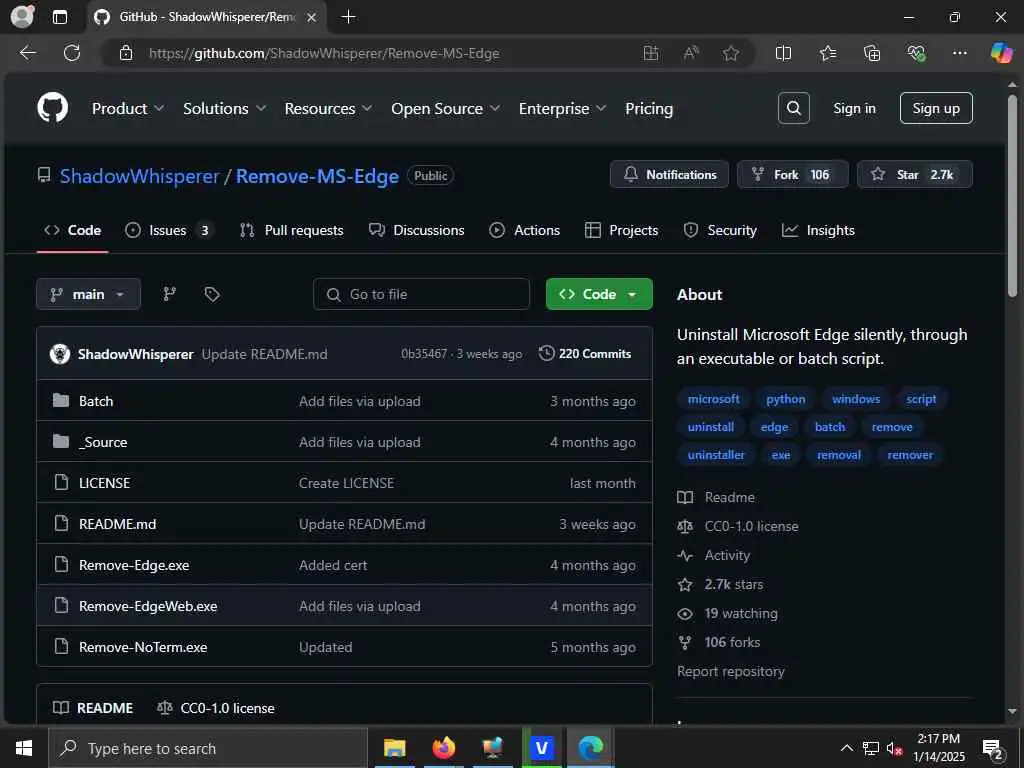Open the Collections icon
This screenshot has width=1024, height=768.
[x=872, y=53]
